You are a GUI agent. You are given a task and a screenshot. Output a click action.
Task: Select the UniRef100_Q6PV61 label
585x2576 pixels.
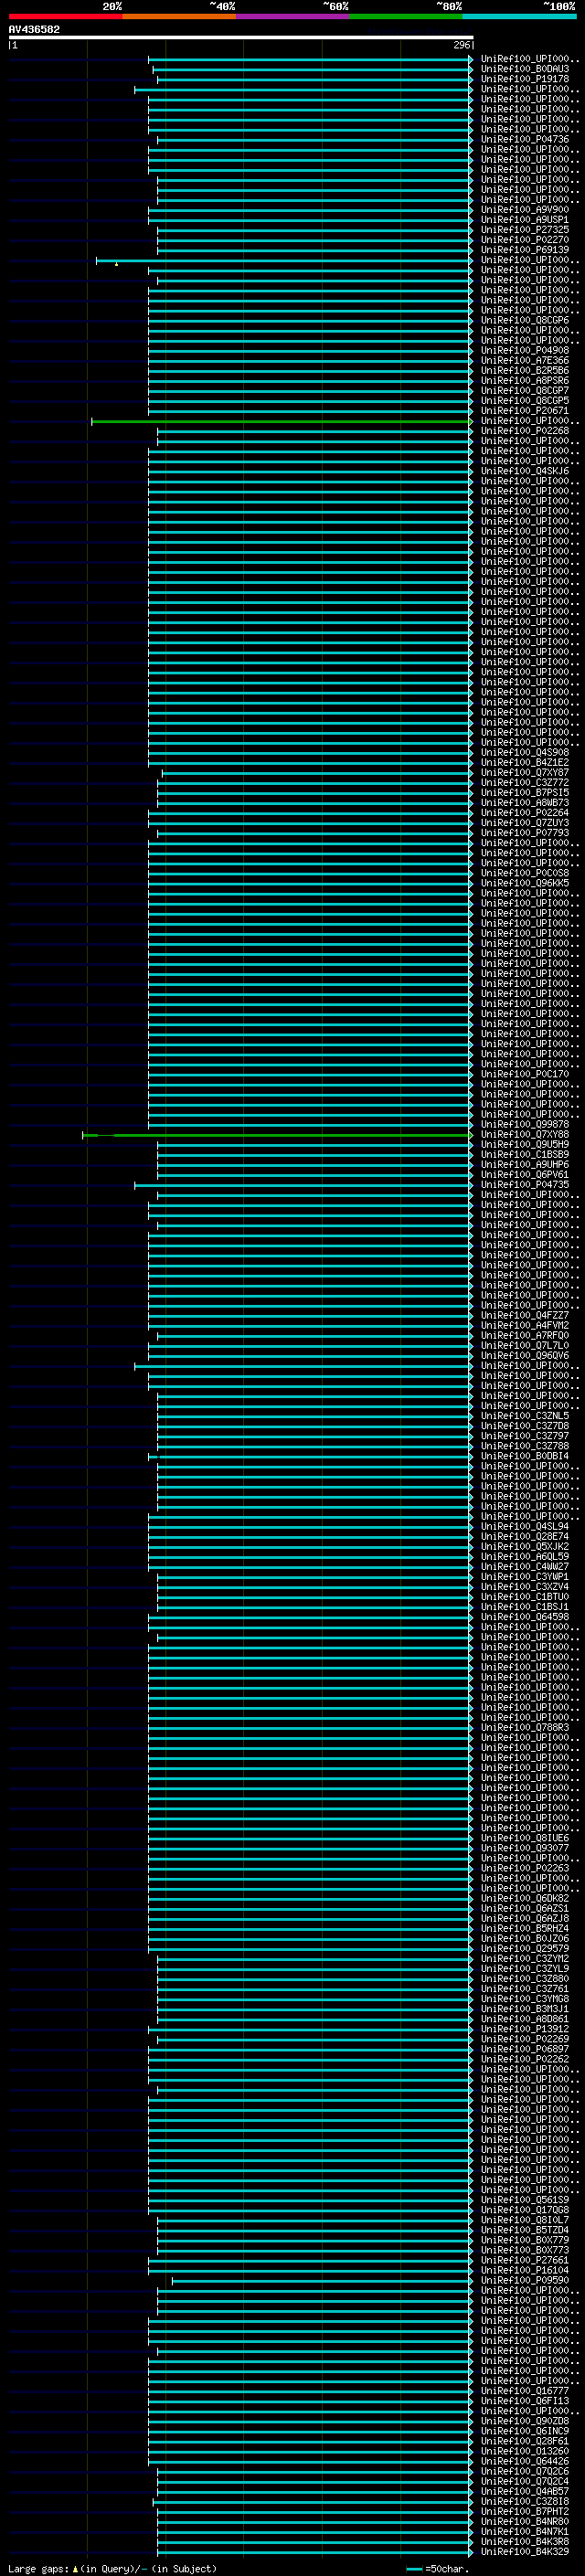pos(525,1174)
